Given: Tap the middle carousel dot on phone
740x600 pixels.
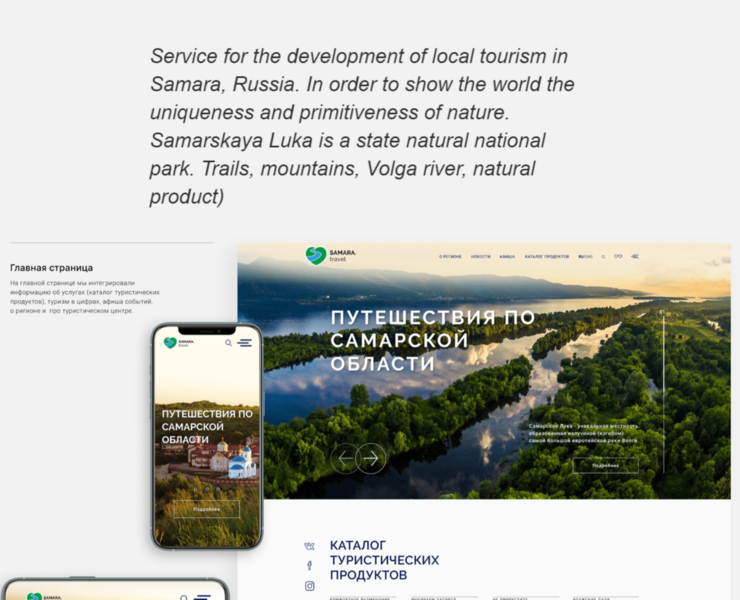Looking at the screenshot, I should point(207,490).
